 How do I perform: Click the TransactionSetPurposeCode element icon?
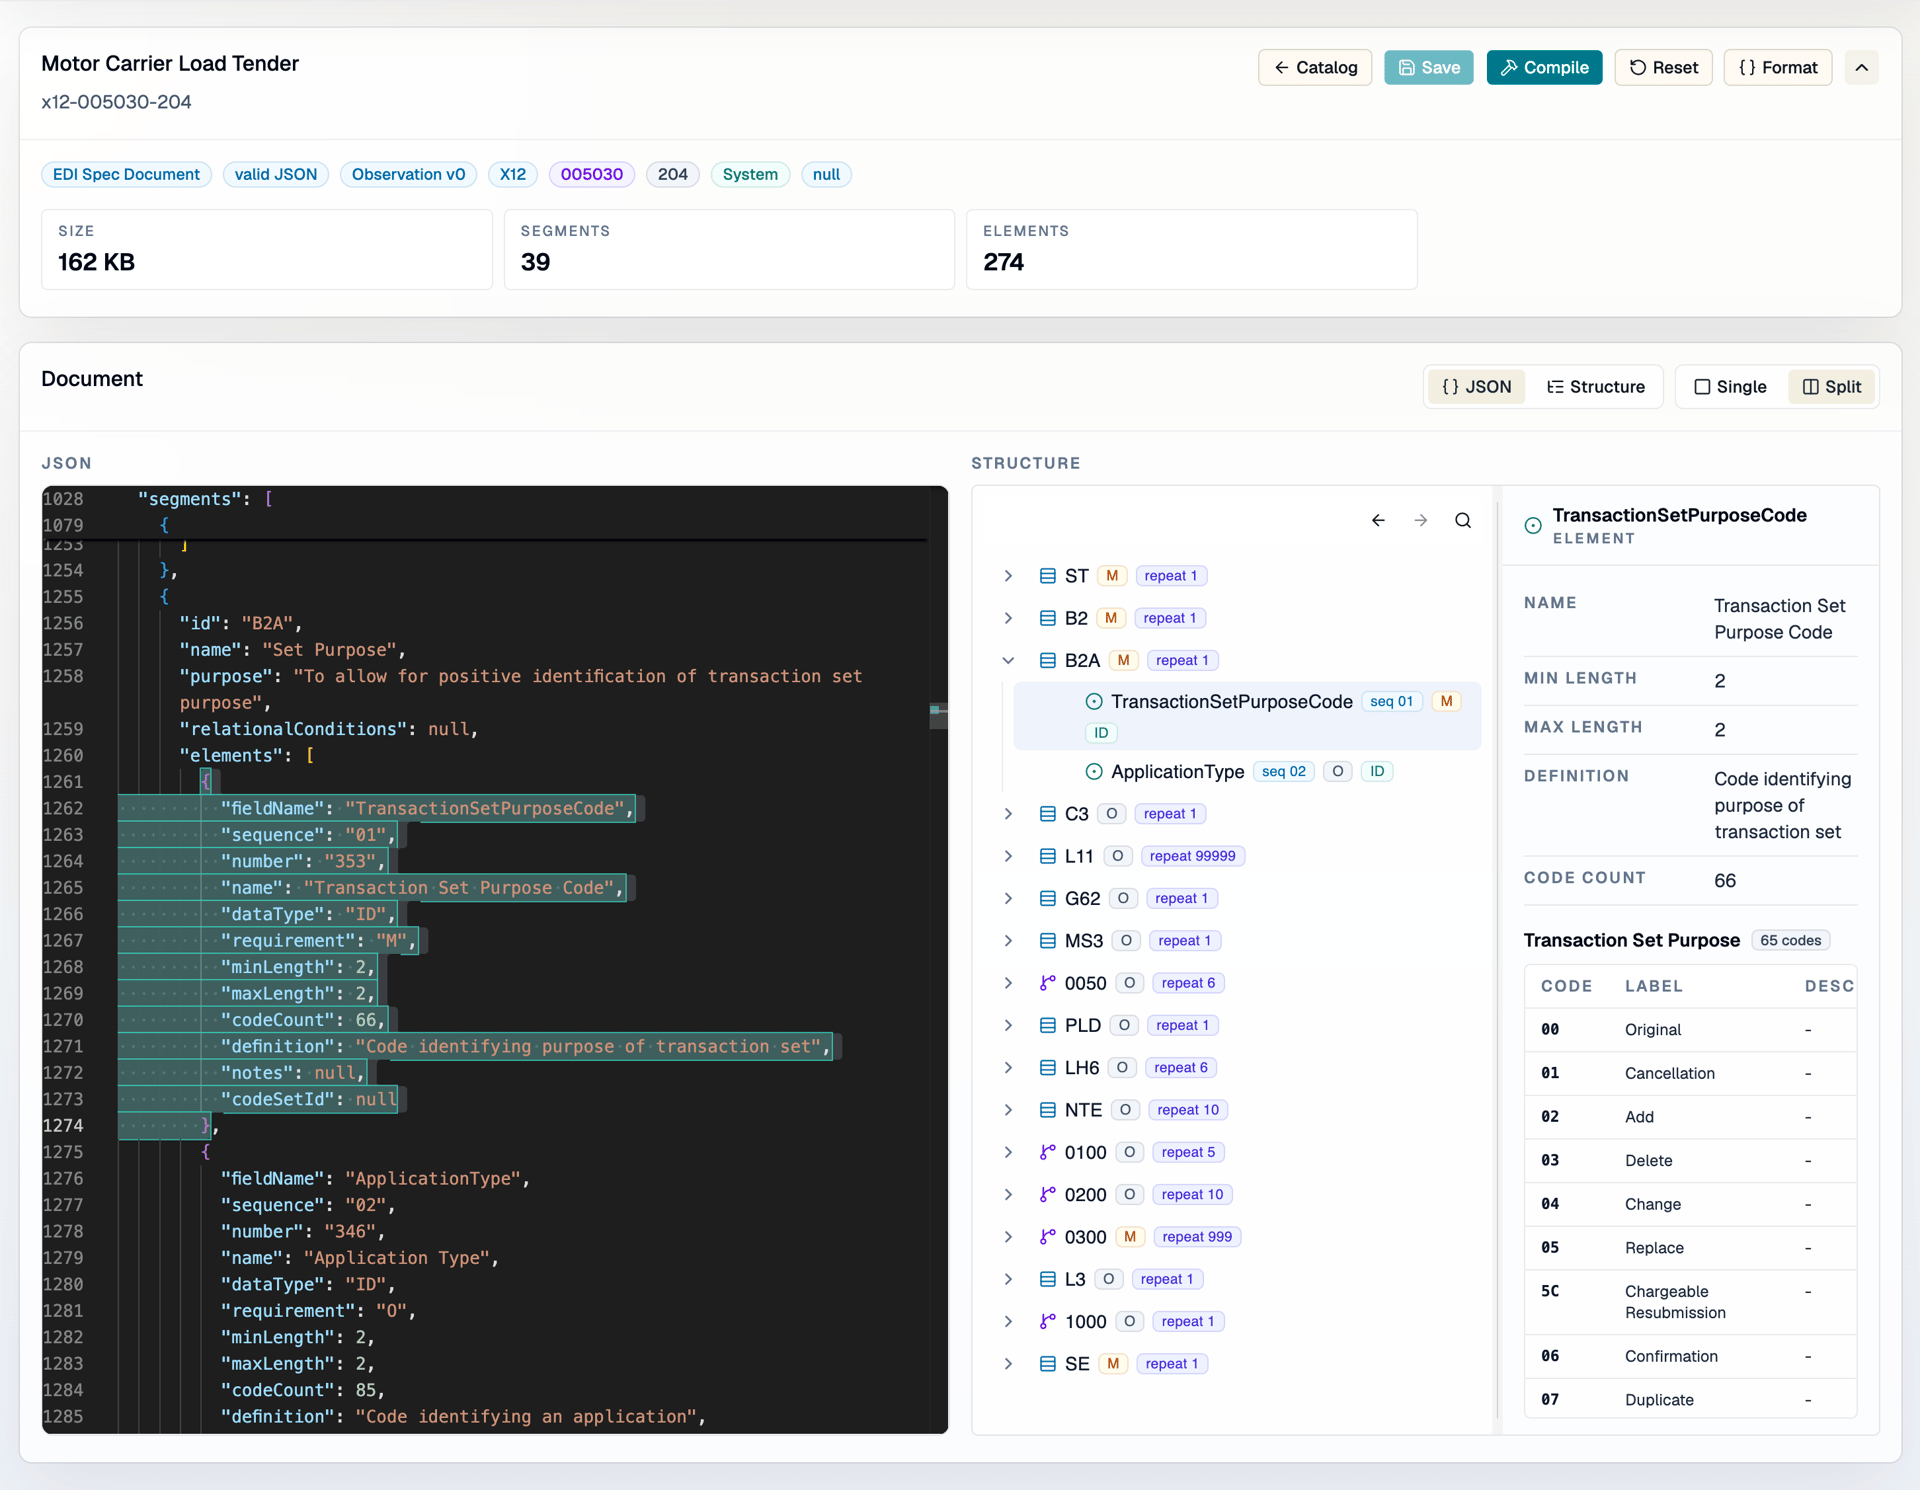1094,701
